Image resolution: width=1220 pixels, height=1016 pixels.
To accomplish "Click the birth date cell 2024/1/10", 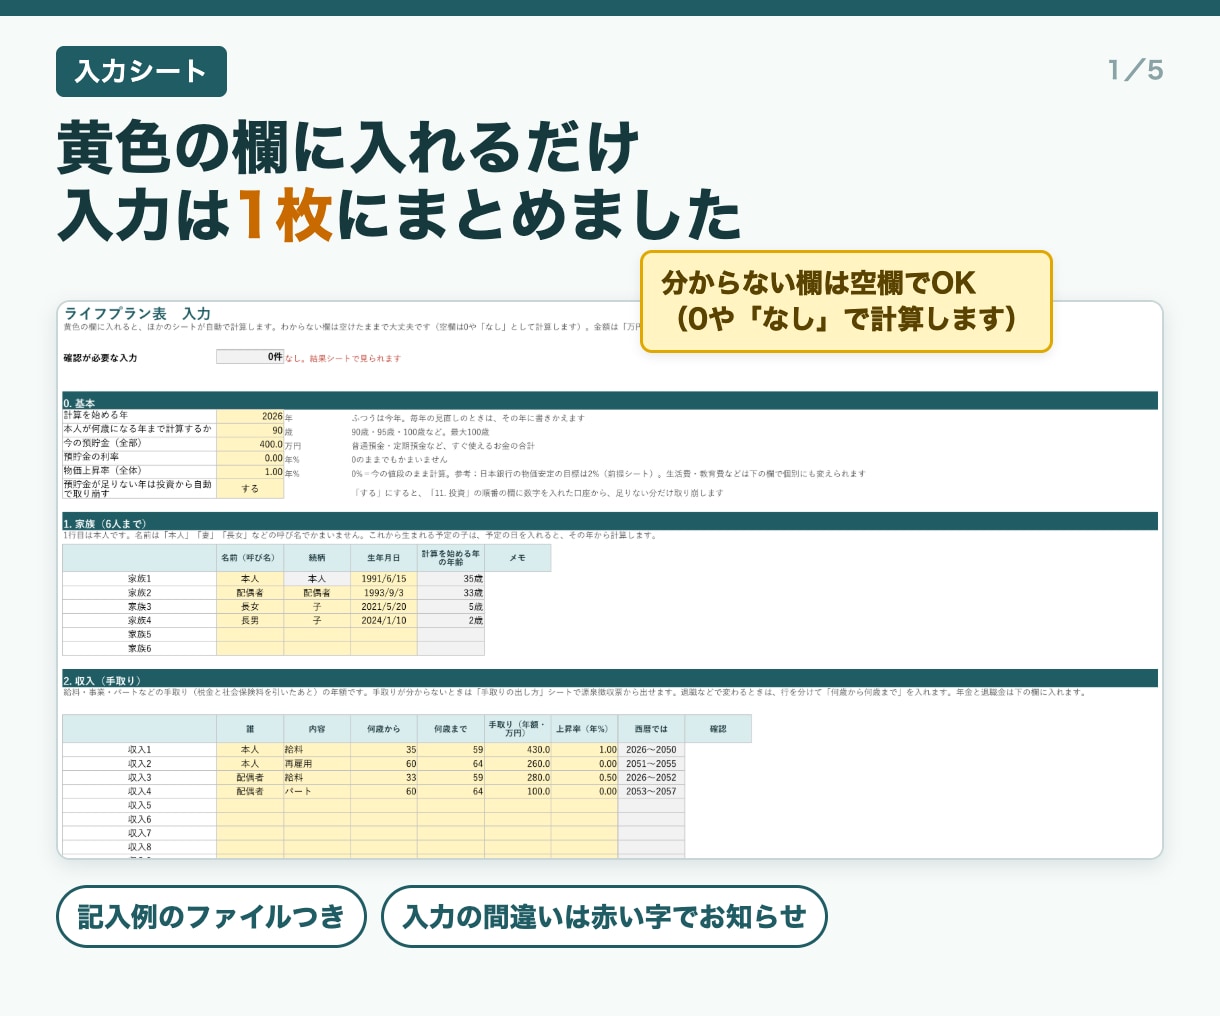I will pos(384,621).
